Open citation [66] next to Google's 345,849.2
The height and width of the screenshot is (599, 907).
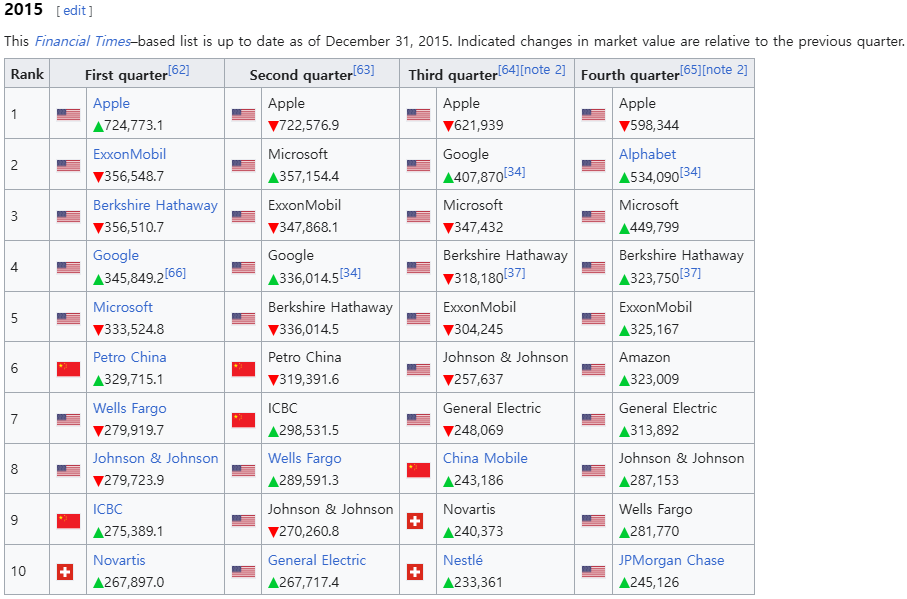175,273
